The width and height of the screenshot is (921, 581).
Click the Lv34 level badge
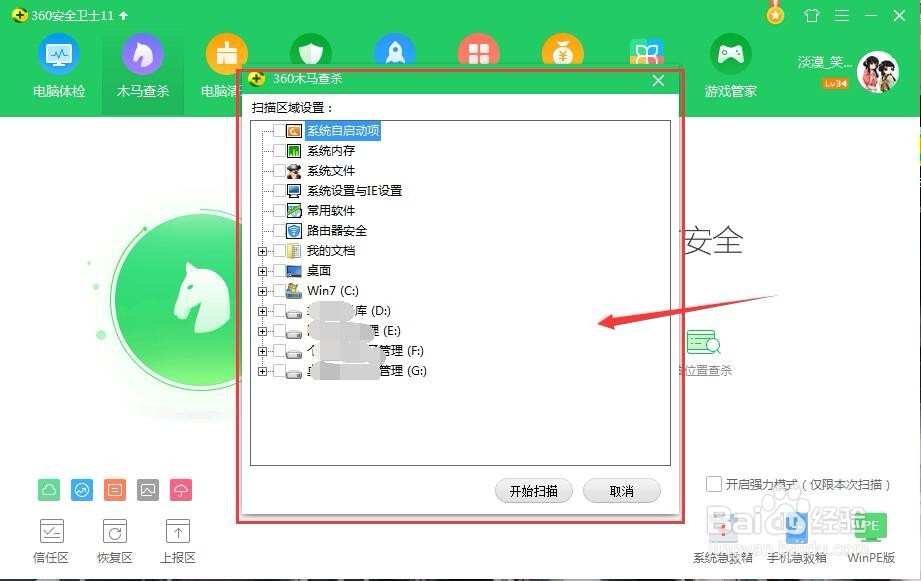(x=835, y=83)
